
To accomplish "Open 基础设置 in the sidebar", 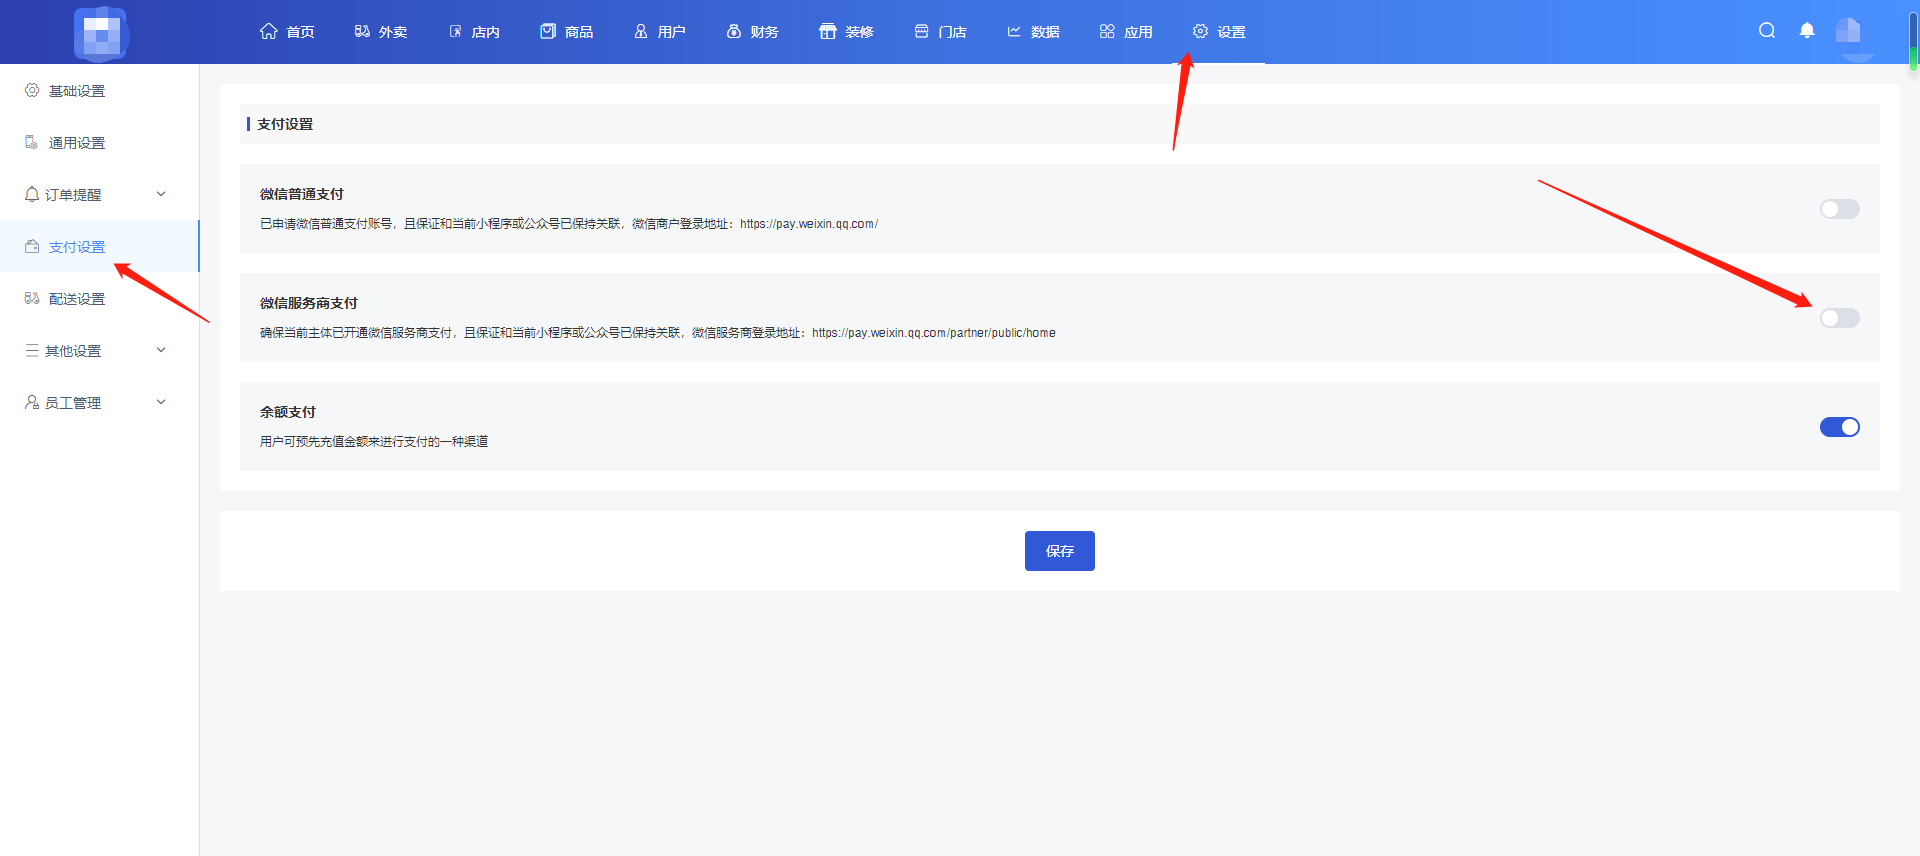I will point(76,91).
